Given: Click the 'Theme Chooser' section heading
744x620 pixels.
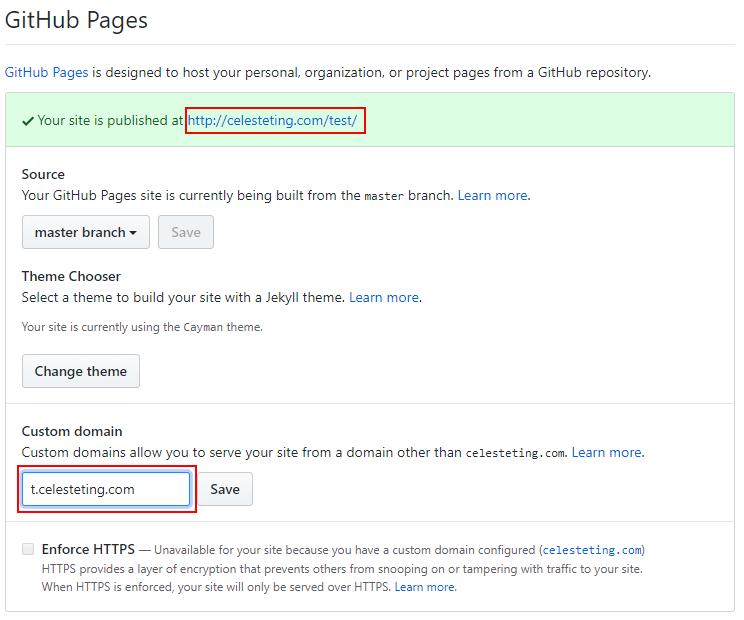Looking at the screenshot, I should point(71,276).
